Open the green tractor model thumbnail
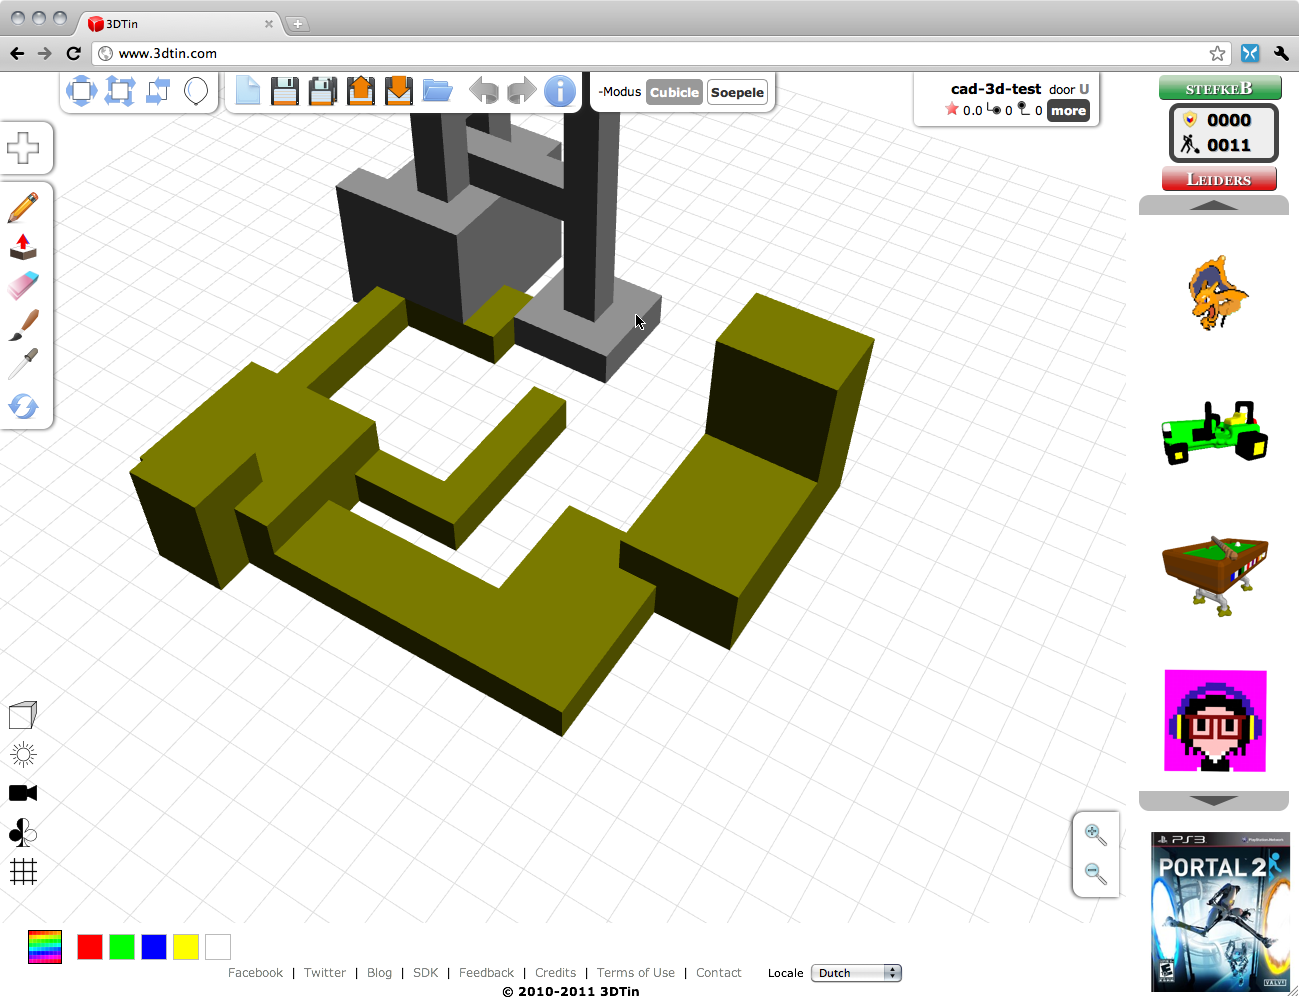The width and height of the screenshot is (1299, 997). (1215, 432)
